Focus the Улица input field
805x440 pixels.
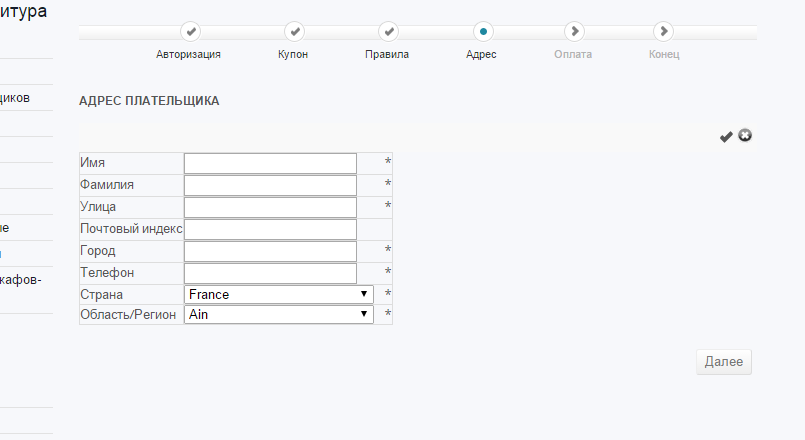(x=270, y=207)
